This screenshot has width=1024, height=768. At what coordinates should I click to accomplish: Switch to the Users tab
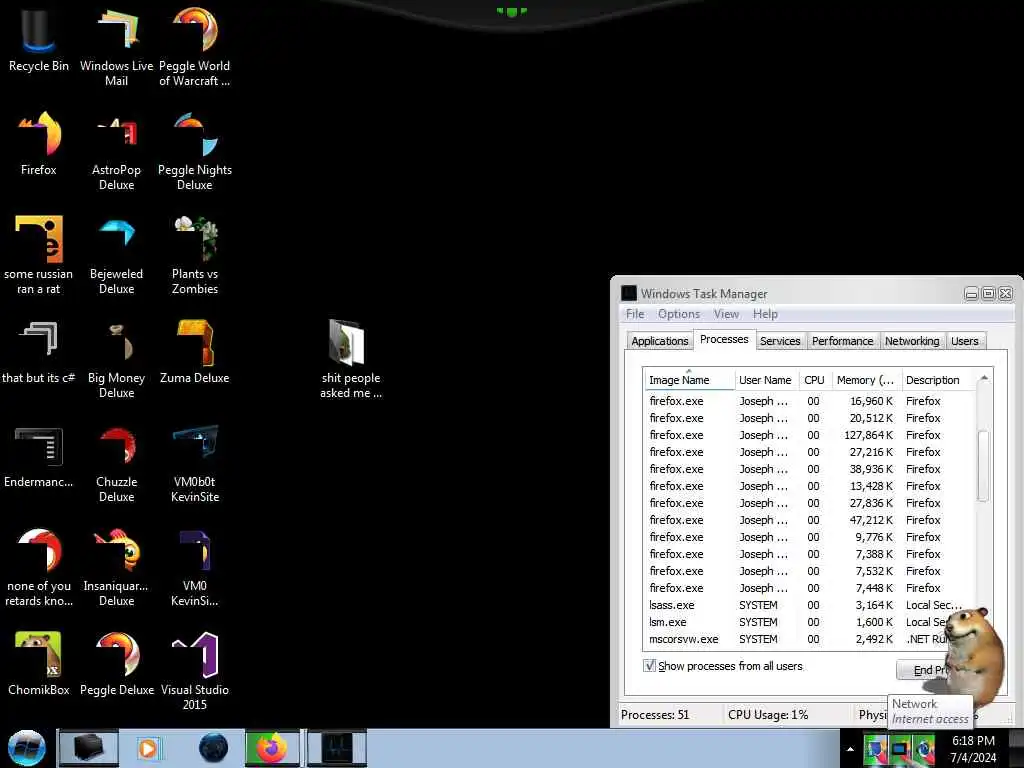tap(965, 341)
